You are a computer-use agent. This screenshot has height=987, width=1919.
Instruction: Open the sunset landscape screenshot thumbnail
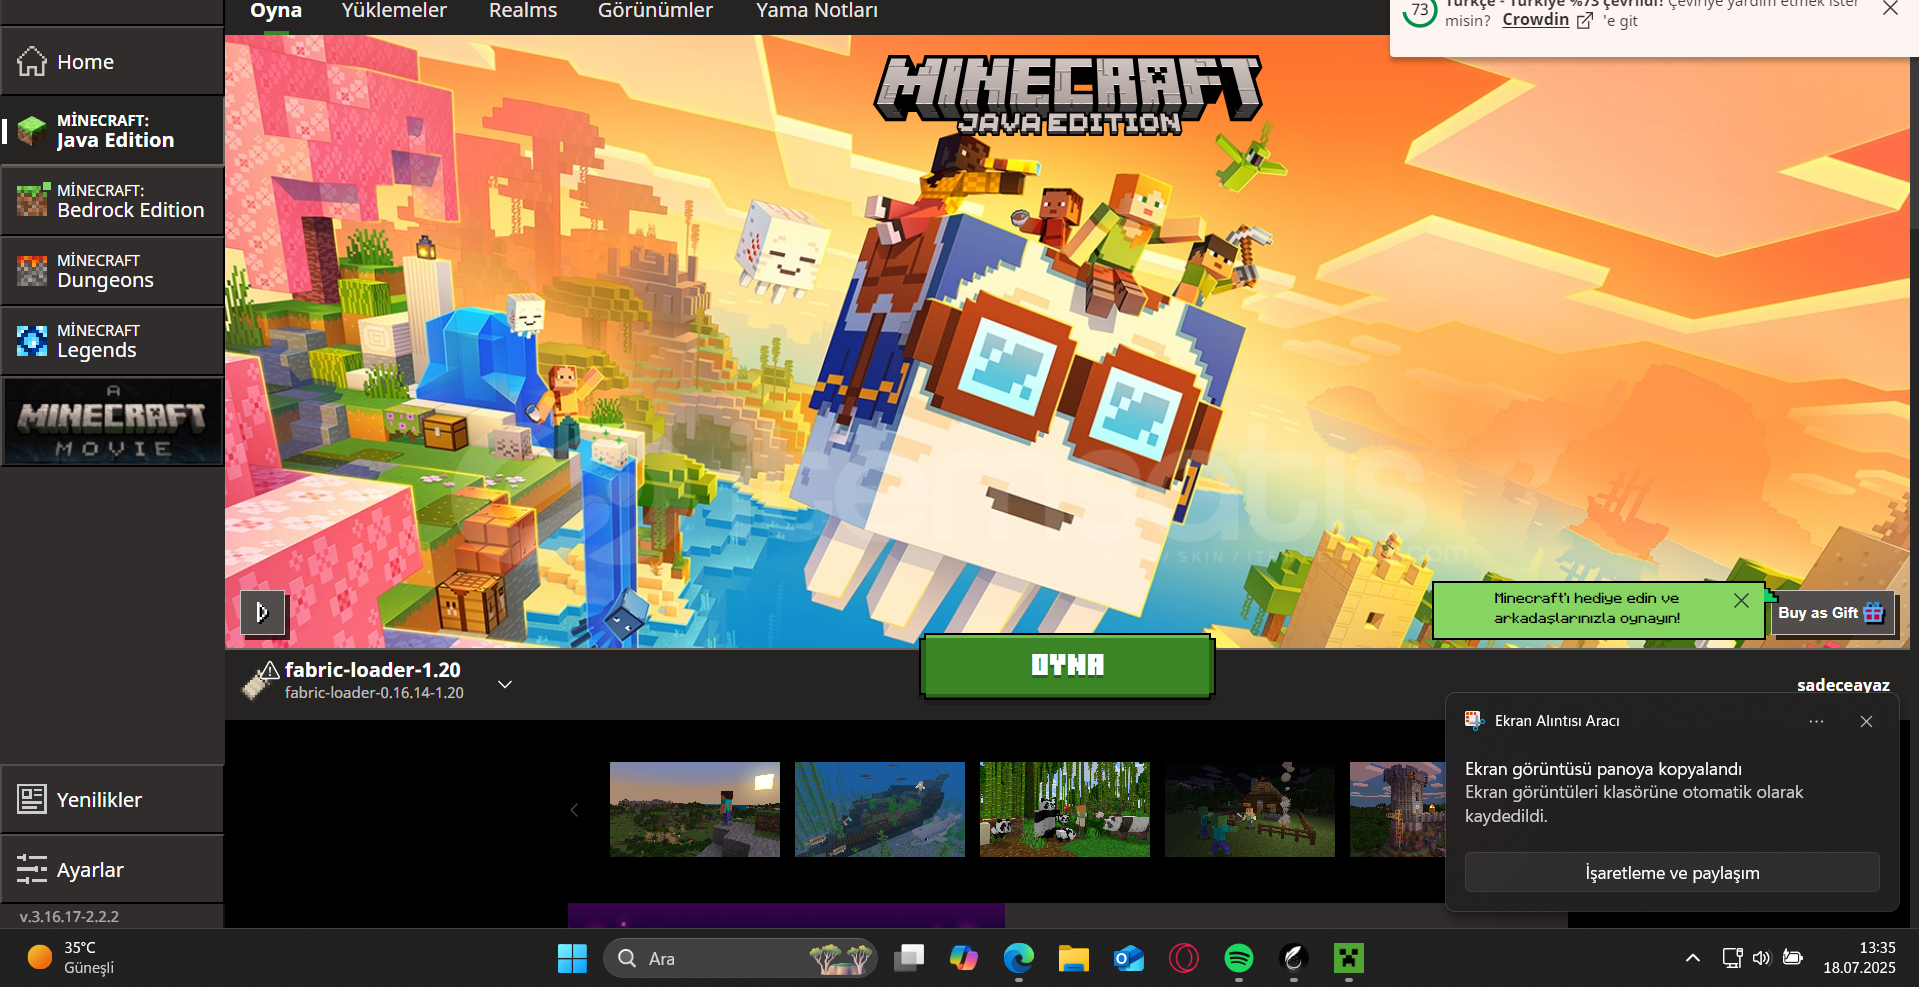click(695, 809)
